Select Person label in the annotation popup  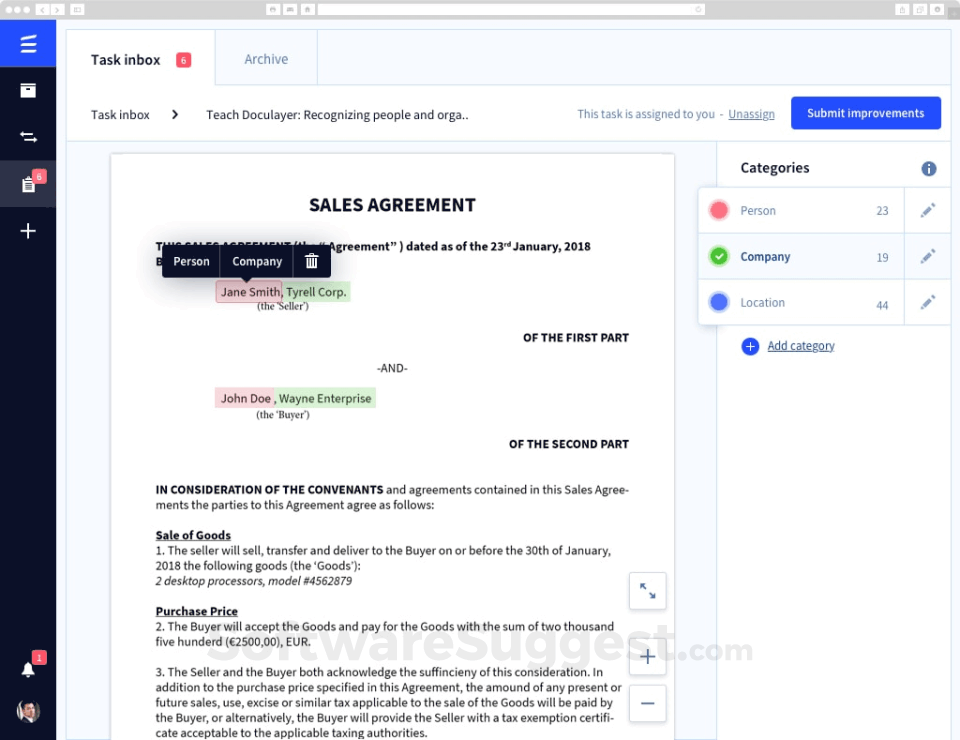190,261
